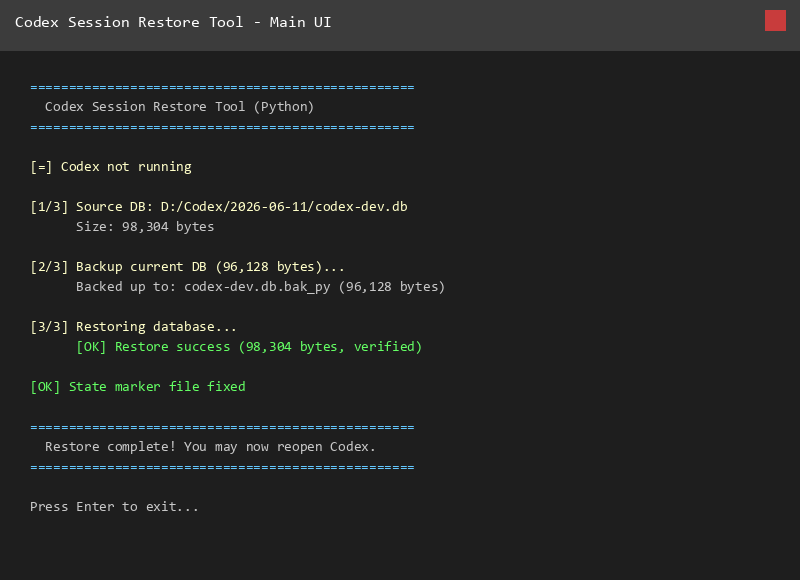Click the '[=] Codex not running' status line
The height and width of the screenshot is (580, 800).
coord(111,167)
